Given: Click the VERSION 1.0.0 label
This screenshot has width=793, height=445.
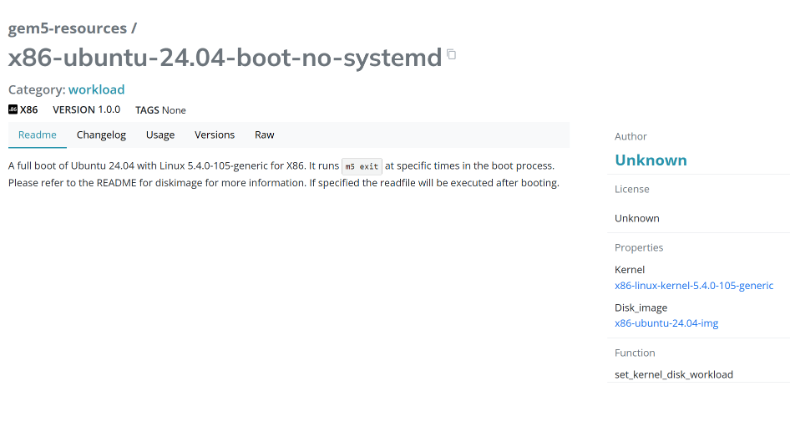Looking at the screenshot, I should coord(86,110).
